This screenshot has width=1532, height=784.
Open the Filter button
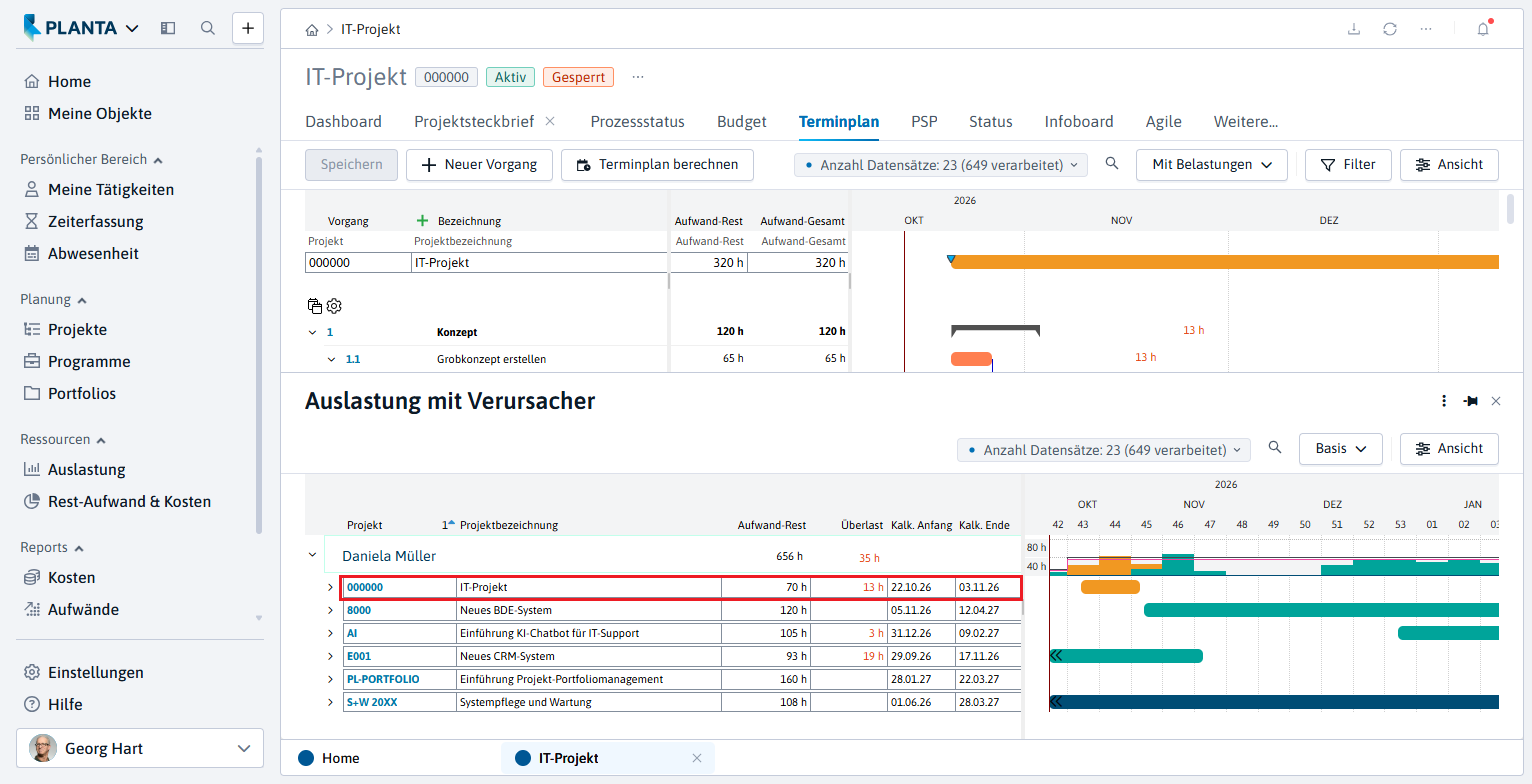tap(1348, 165)
